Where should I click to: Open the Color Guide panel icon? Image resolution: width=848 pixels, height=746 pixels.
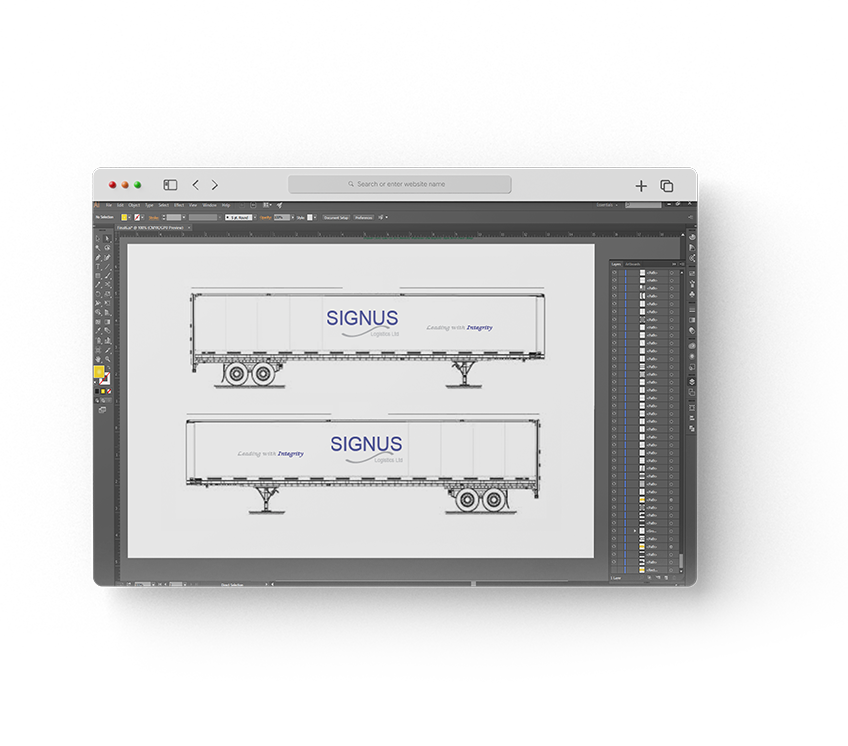click(692, 248)
